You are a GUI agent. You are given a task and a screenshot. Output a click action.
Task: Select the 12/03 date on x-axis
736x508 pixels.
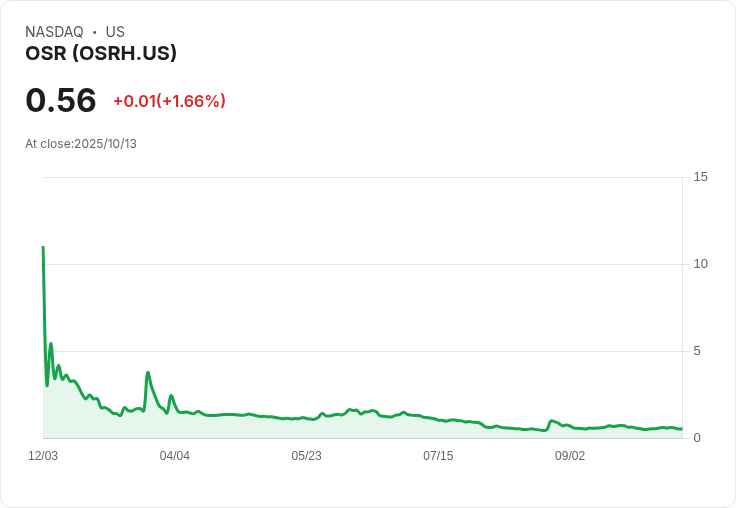(x=43, y=456)
